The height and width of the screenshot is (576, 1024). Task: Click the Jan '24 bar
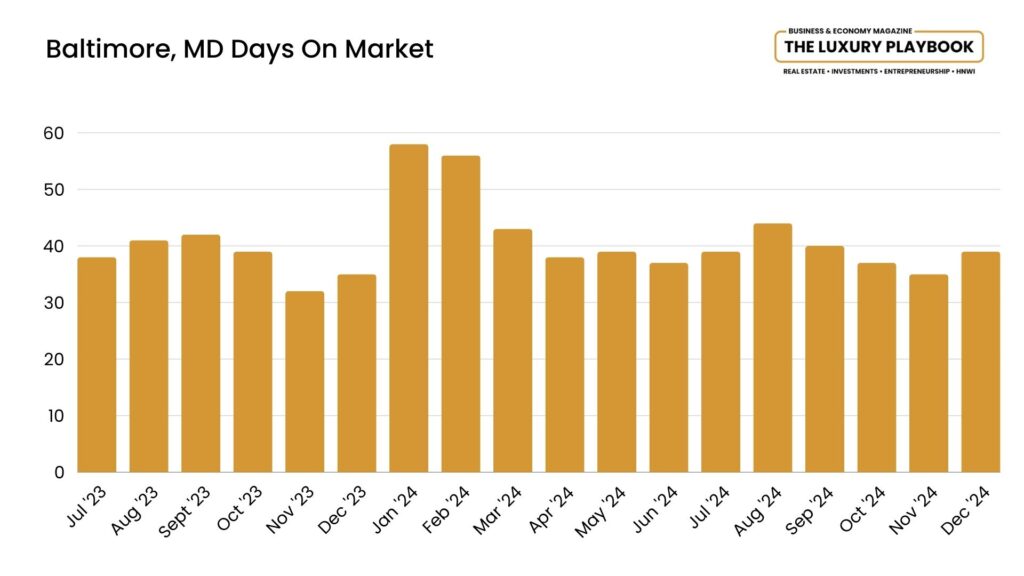point(408,308)
